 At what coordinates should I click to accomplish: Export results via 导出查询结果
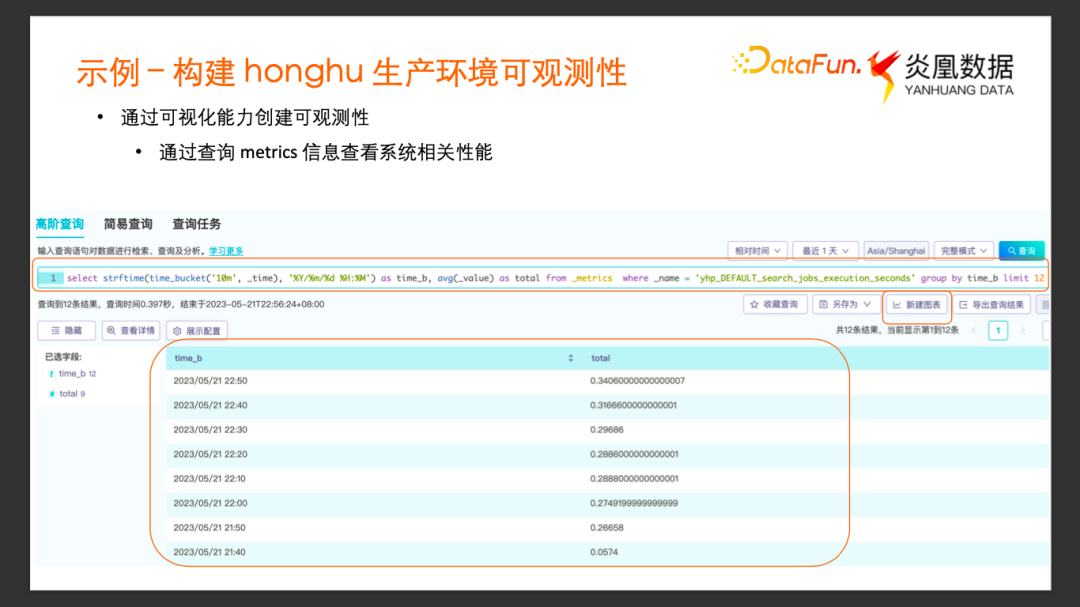pos(991,305)
